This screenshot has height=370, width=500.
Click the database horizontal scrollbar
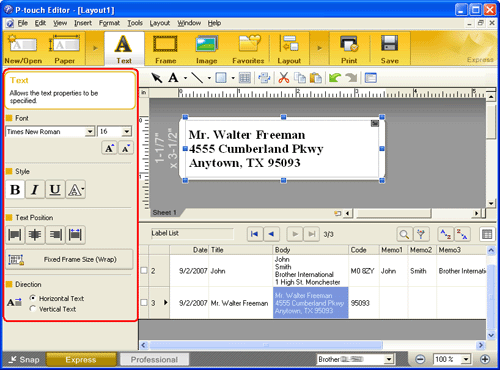pyautogui.click(x=266, y=345)
